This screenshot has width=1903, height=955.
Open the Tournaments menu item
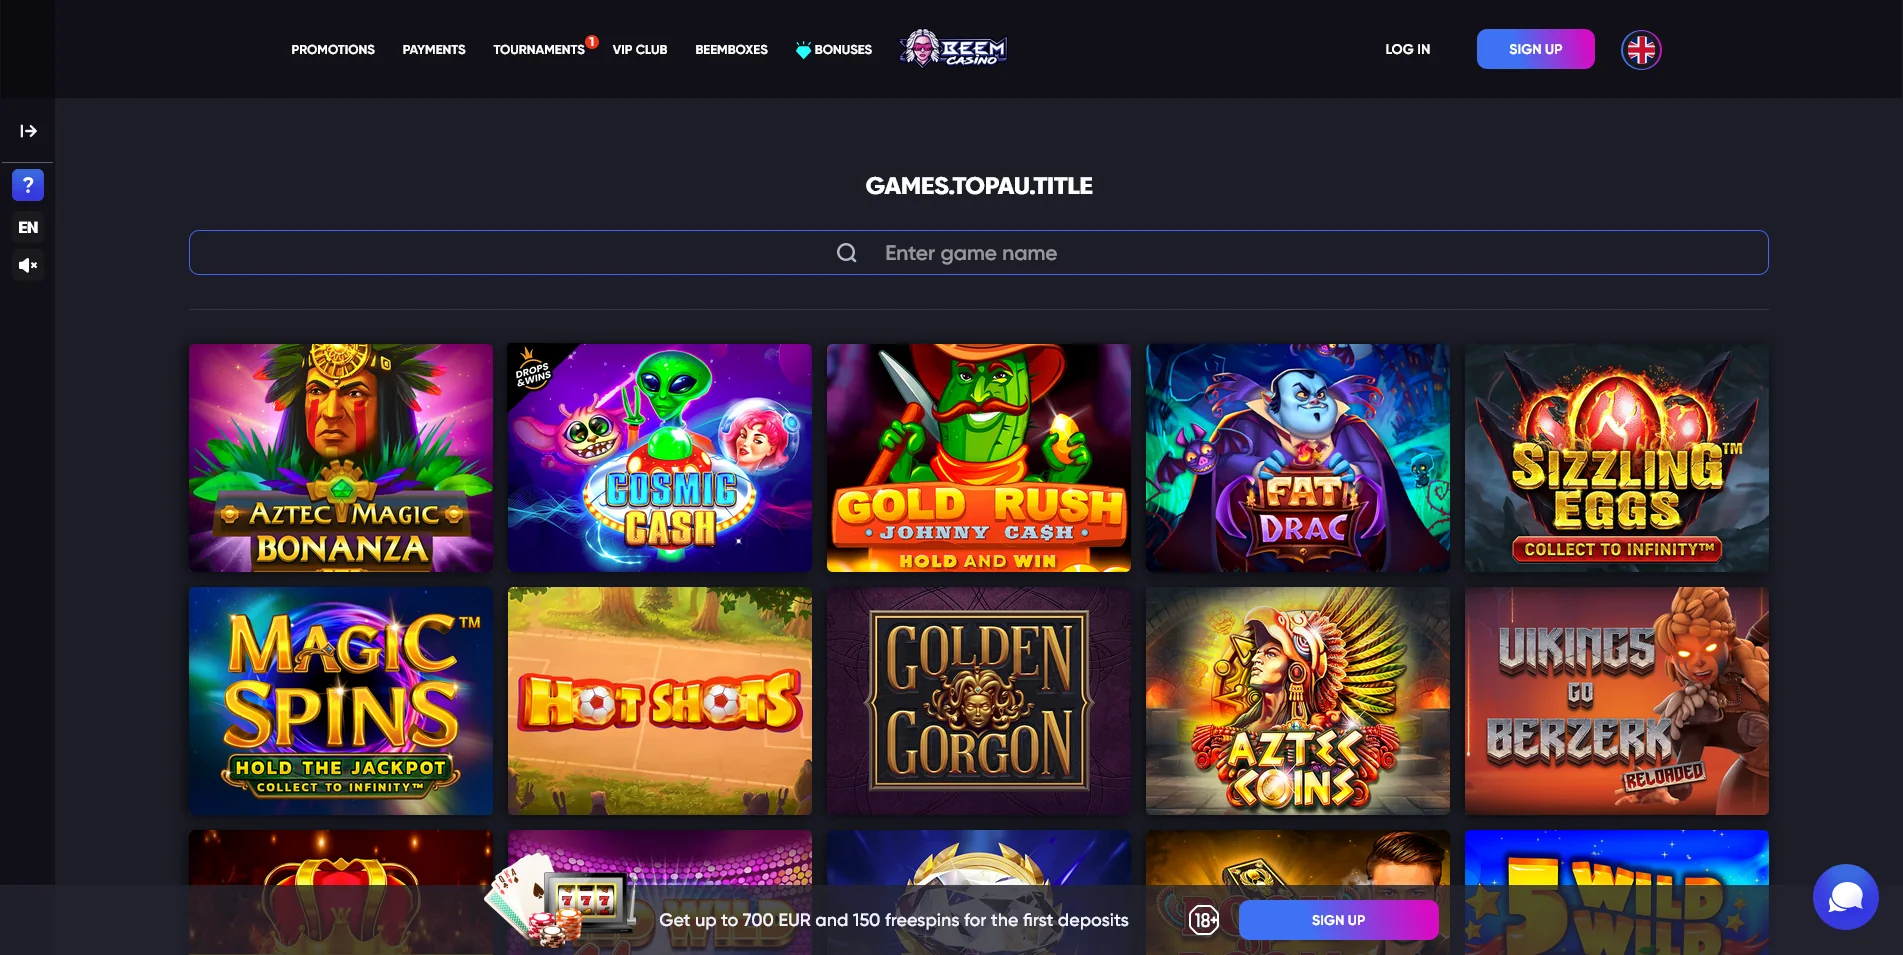pyautogui.click(x=539, y=49)
